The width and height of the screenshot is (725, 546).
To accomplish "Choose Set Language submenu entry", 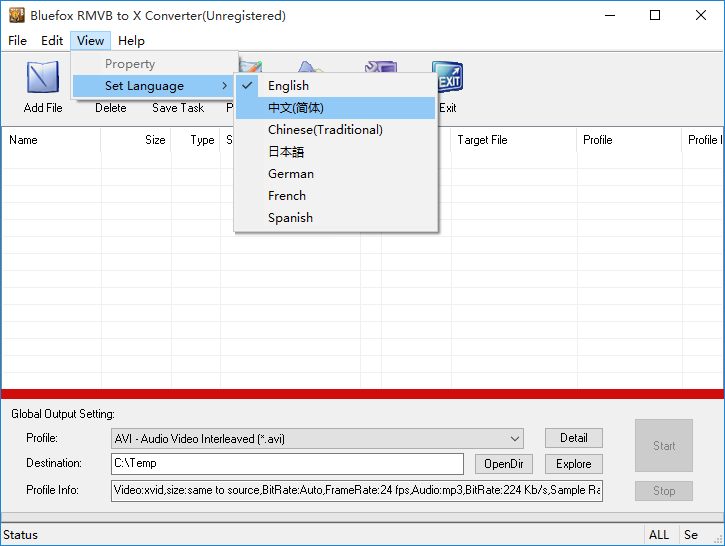I will click(x=153, y=86).
